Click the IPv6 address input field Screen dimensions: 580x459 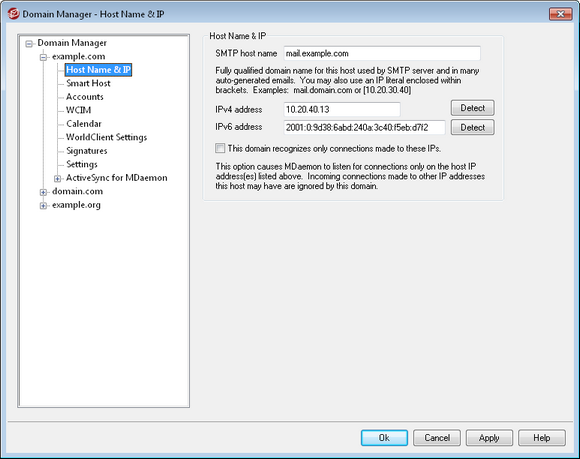(364, 128)
